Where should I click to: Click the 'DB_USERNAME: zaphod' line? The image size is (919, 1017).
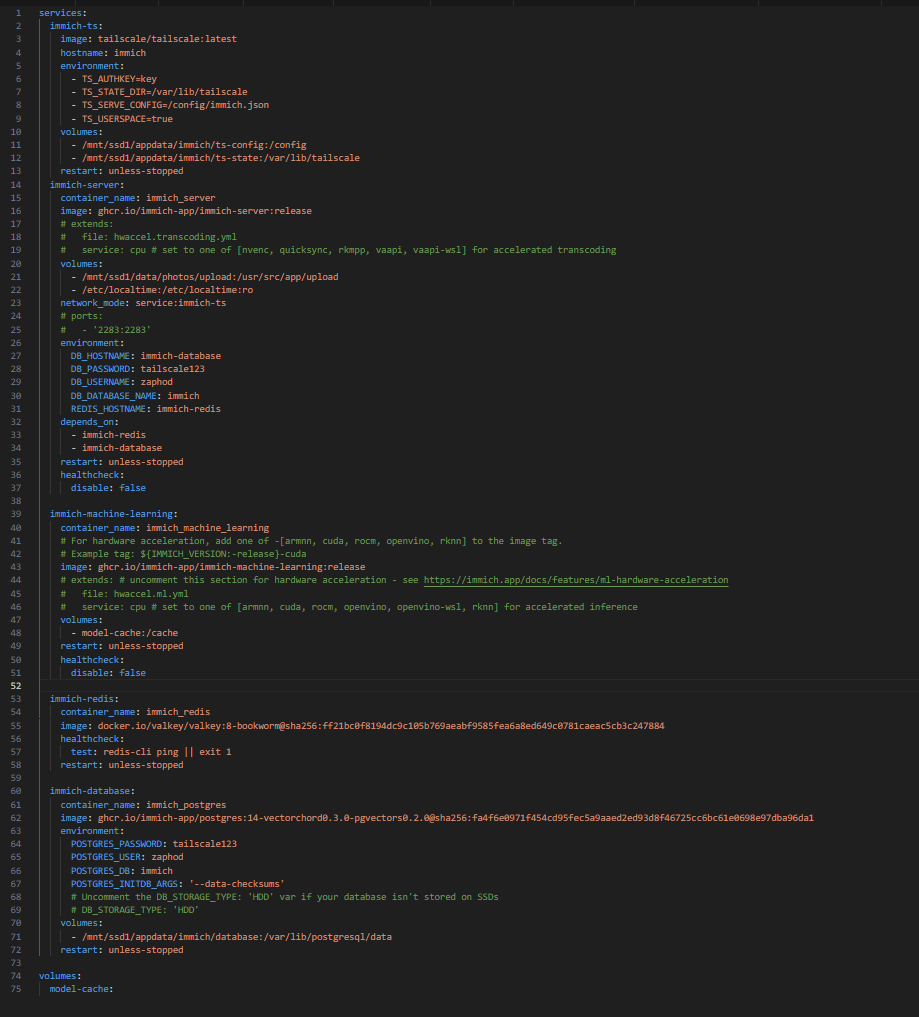pyautogui.click(x=122, y=382)
